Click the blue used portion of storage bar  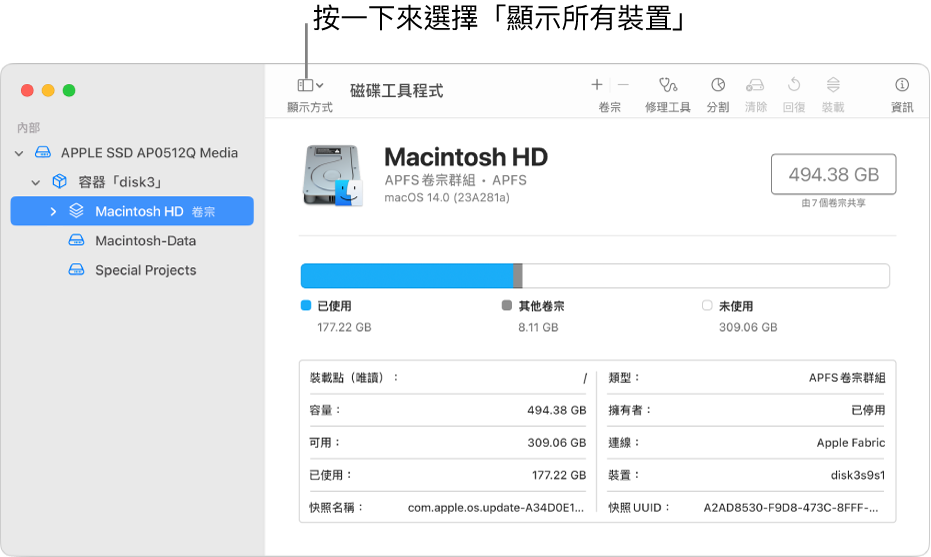[407, 276]
